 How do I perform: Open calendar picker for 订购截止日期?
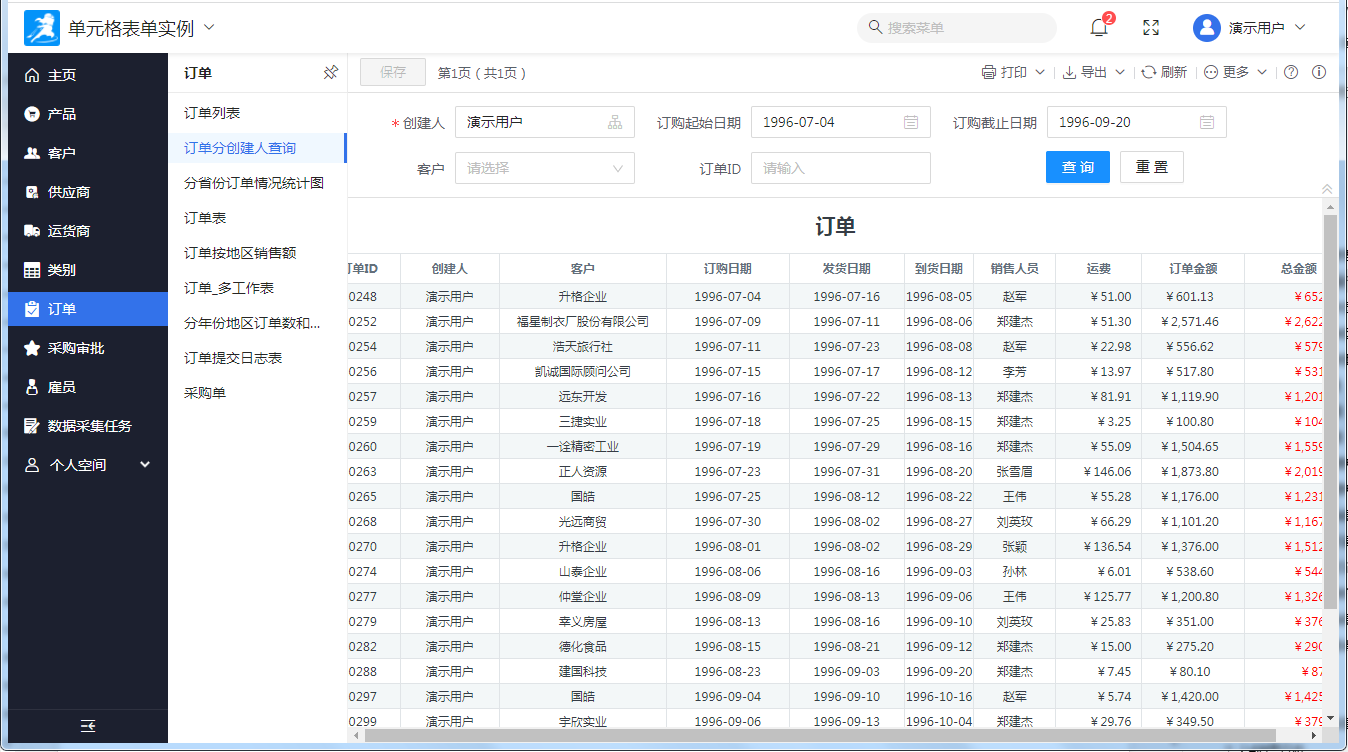(1207, 122)
